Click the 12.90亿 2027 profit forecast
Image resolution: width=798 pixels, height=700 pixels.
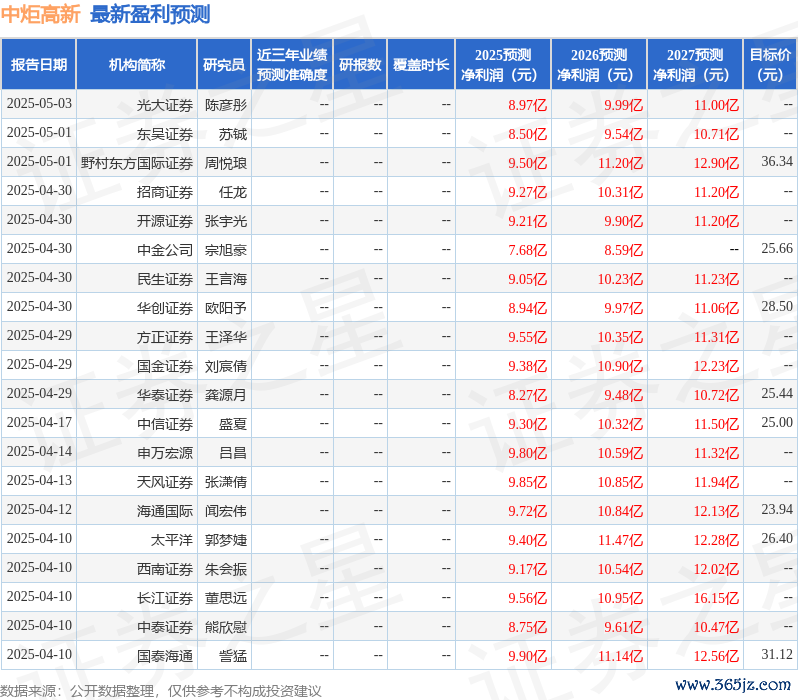point(716,163)
